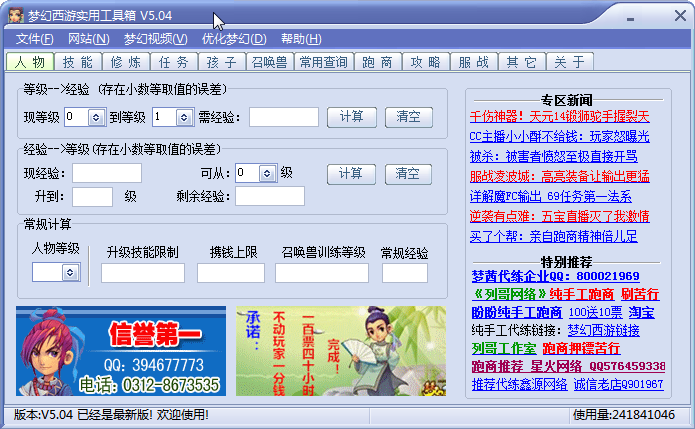Open the 文件(F) menu
This screenshot has height=429, width=695.
click(35, 39)
